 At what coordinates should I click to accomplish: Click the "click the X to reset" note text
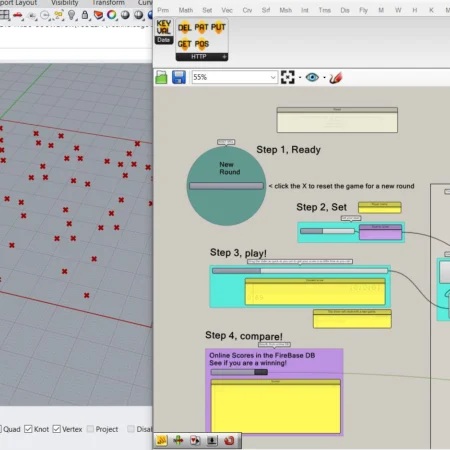[x=342, y=186]
